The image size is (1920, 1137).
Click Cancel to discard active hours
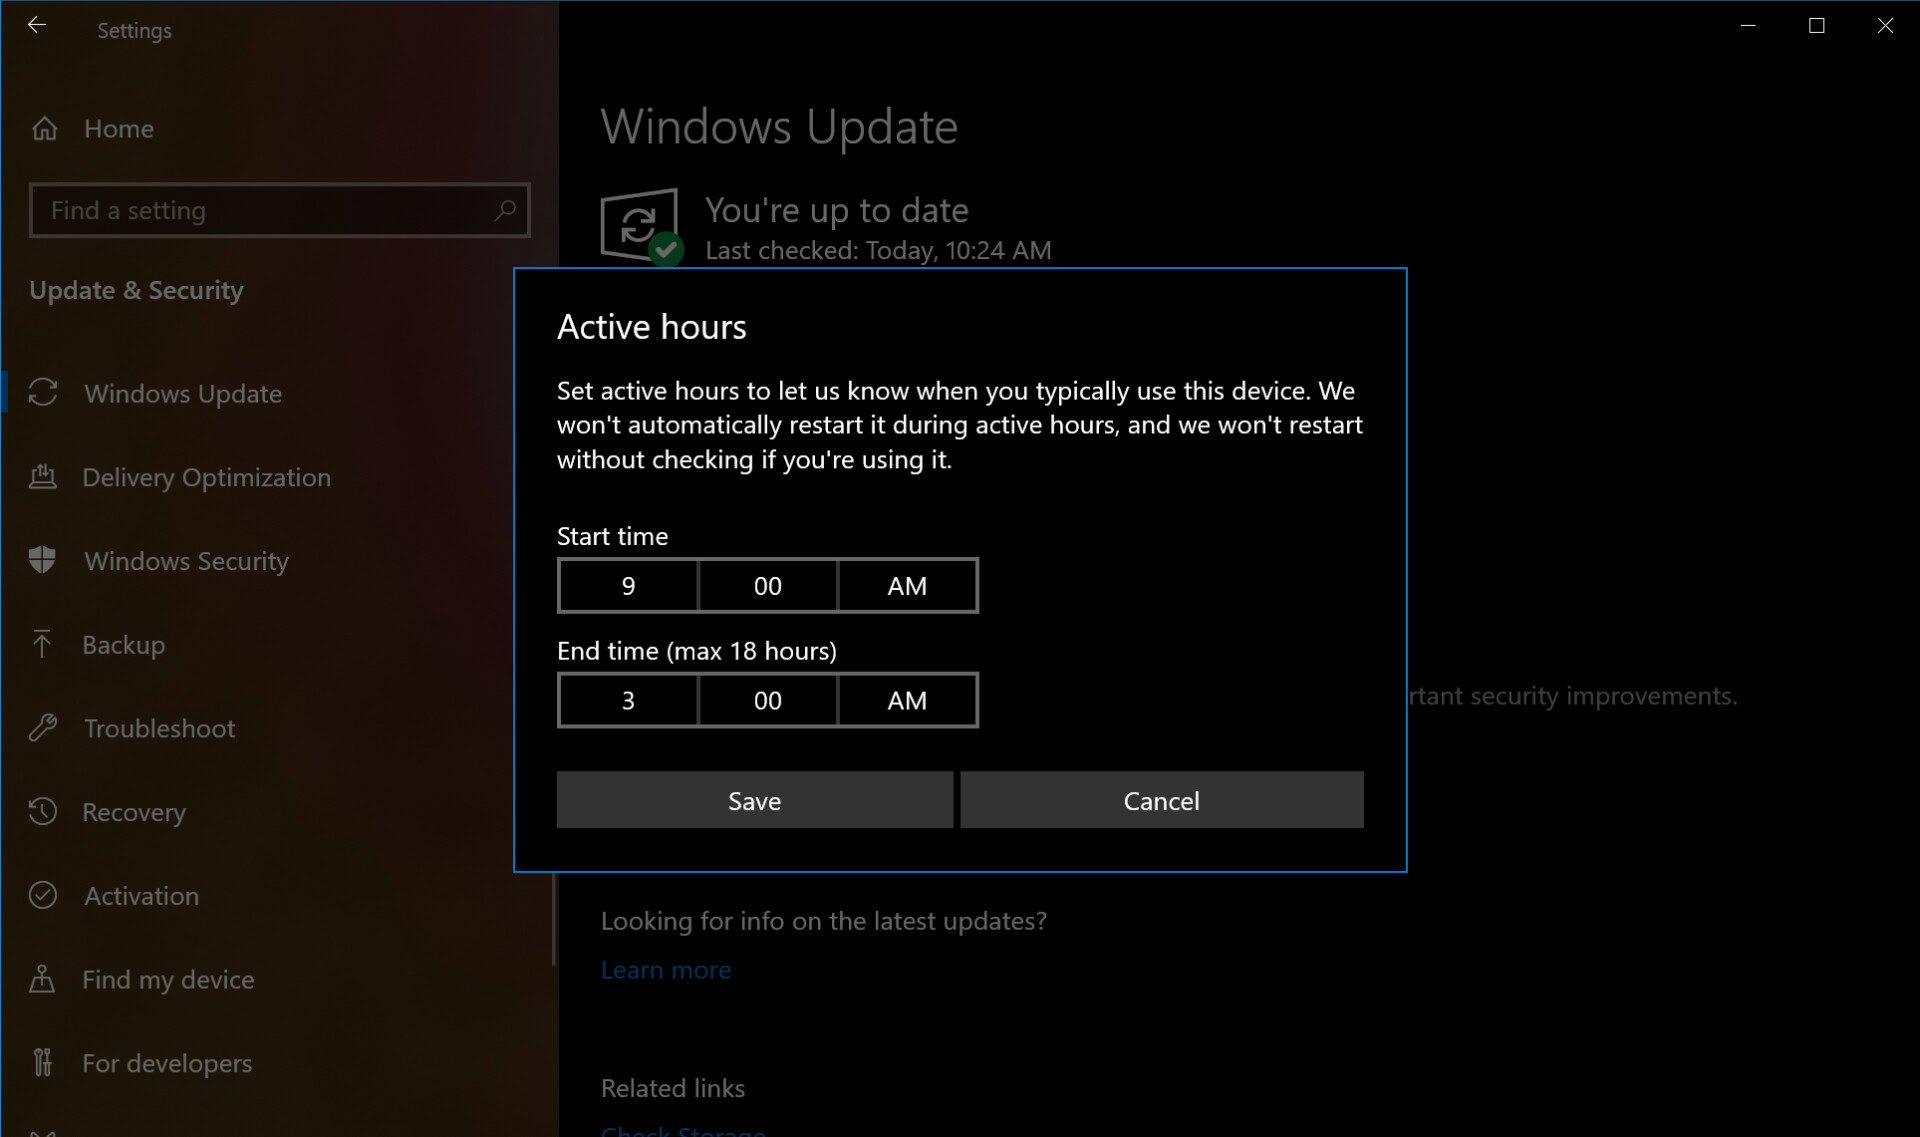click(x=1162, y=800)
